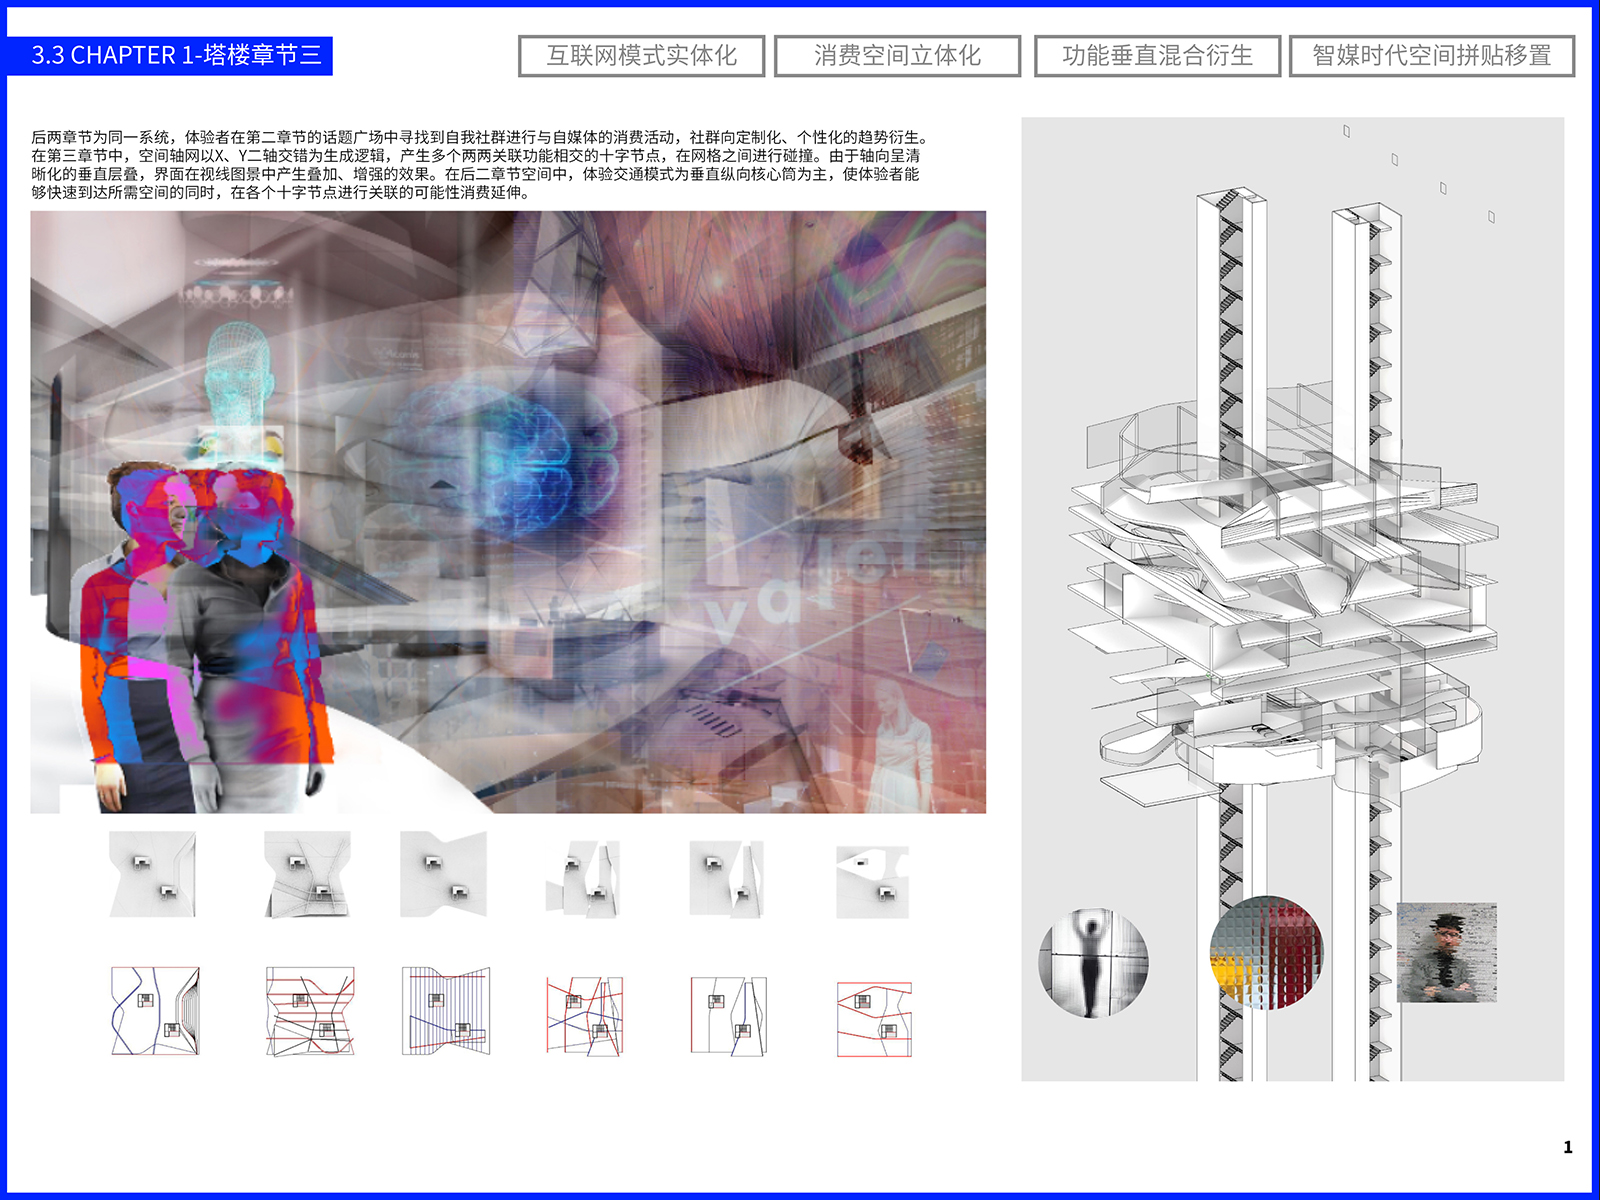Select the line diagram with the red outer border

874,1020
